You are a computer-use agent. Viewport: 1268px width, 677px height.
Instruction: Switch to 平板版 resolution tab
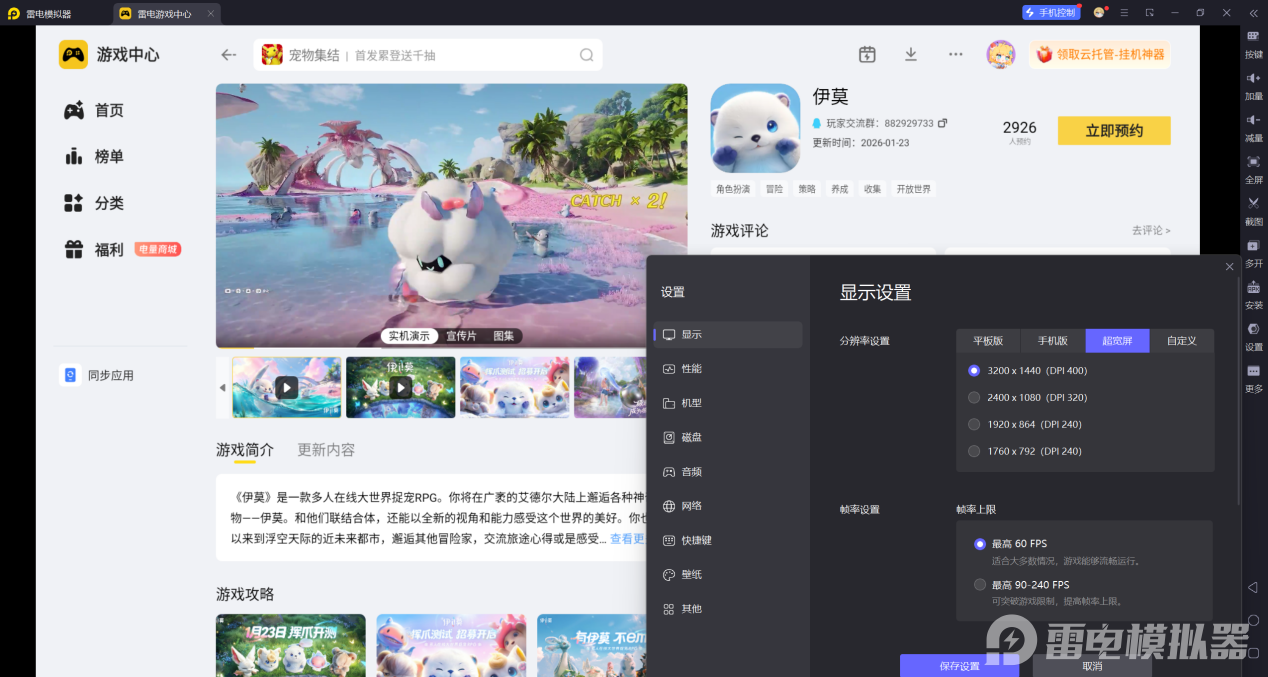click(988, 341)
